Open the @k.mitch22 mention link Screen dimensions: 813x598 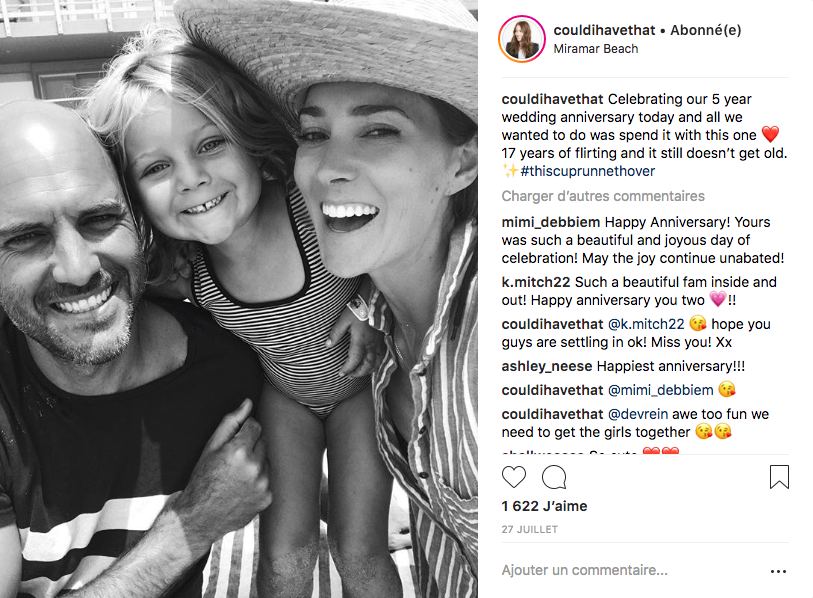point(646,324)
